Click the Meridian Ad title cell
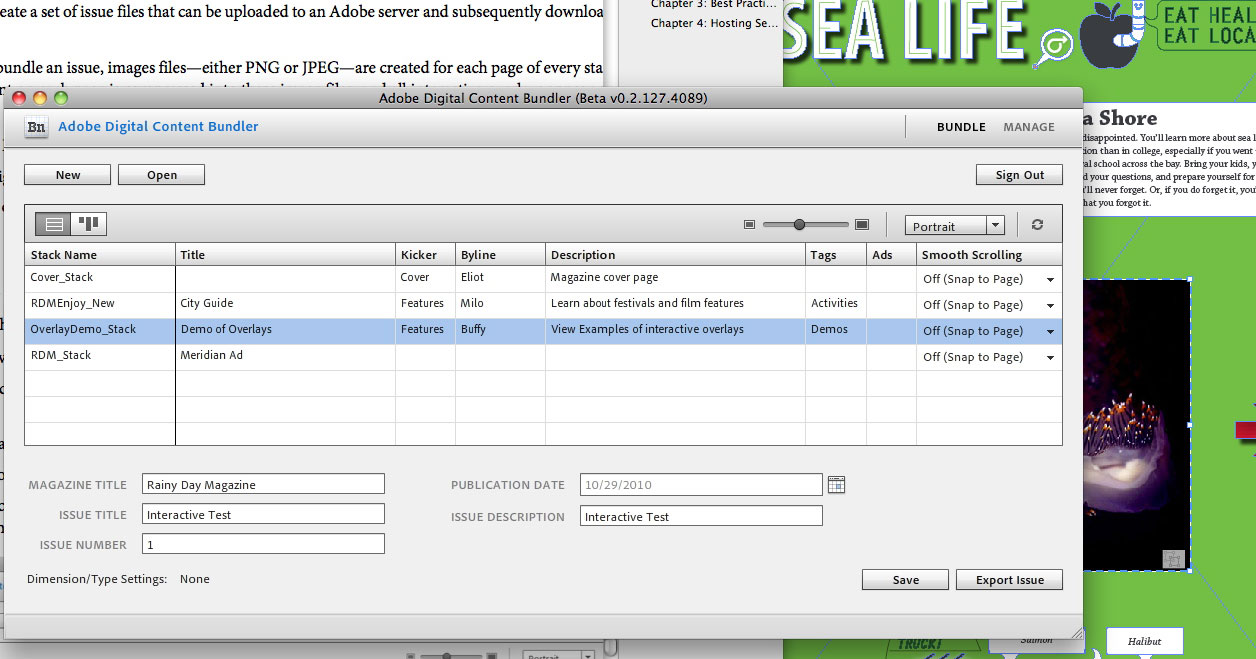The height and width of the screenshot is (659, 1256). (285, 355)
